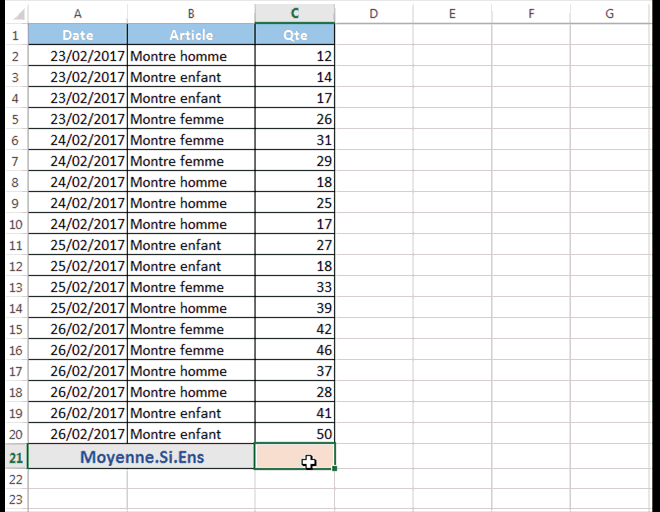
Task: Click row 21 header
Action: coord(16,457)
